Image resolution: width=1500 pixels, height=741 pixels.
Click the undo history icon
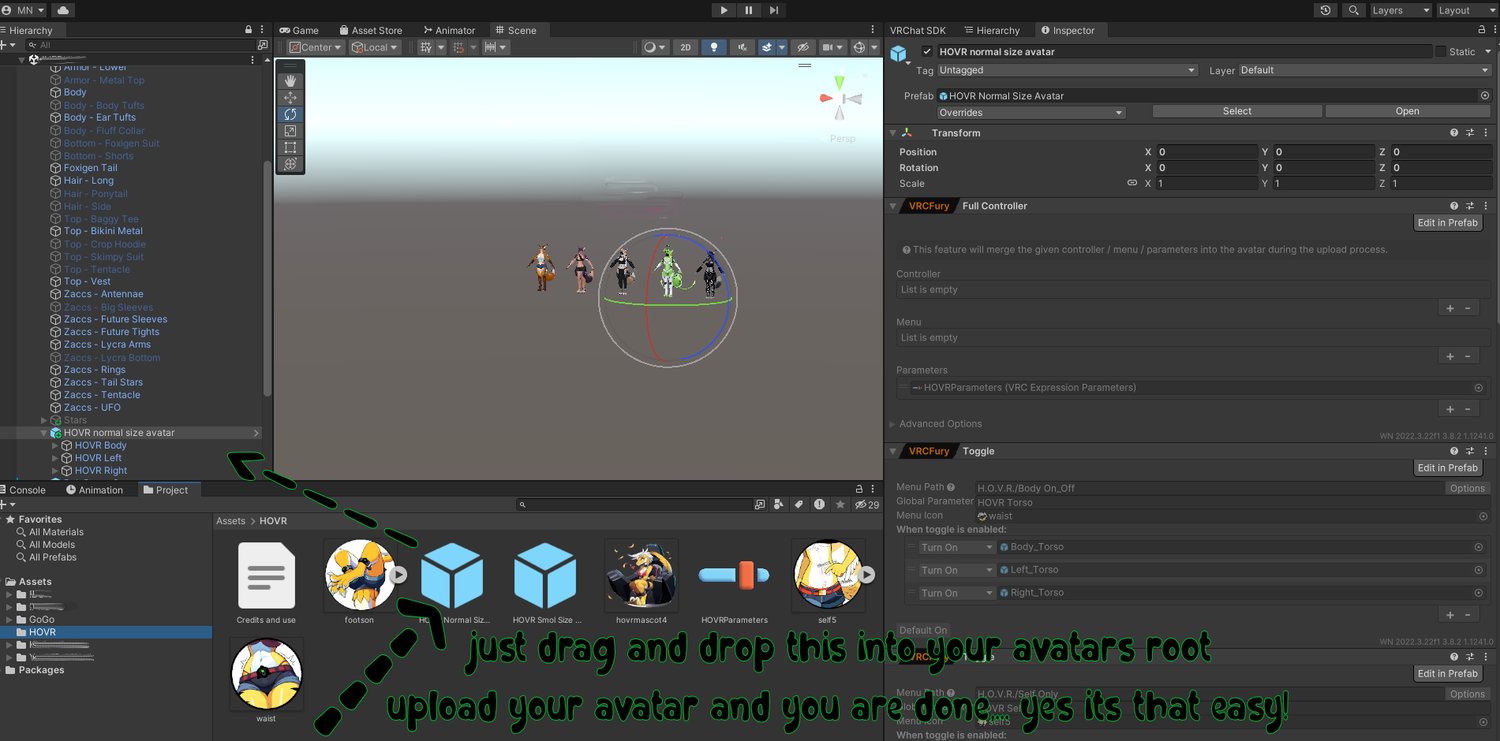(1326, 10)
